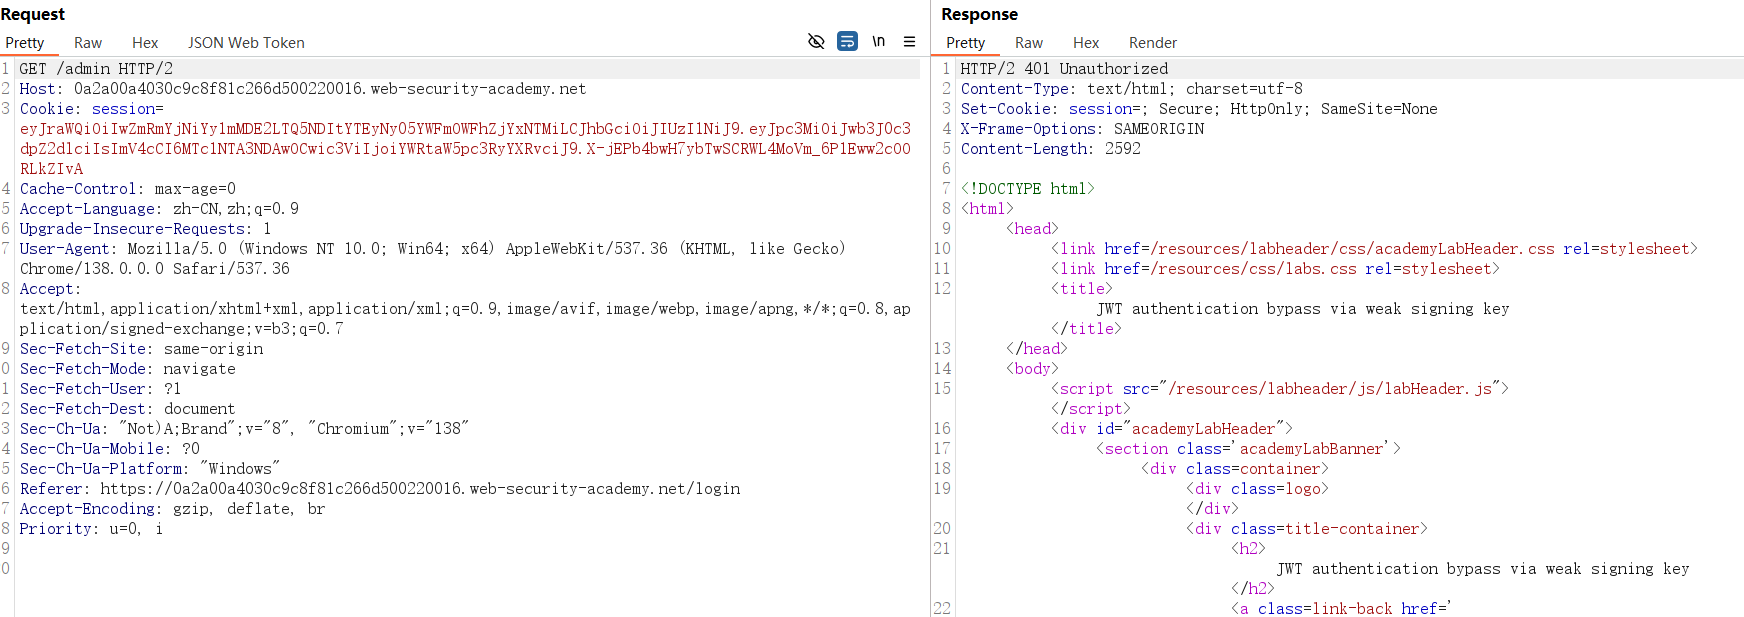The width and height of the screenshot is (1744, 617).
Task: Toggle the \n non-printable characters button
Action: coord(878,42)
